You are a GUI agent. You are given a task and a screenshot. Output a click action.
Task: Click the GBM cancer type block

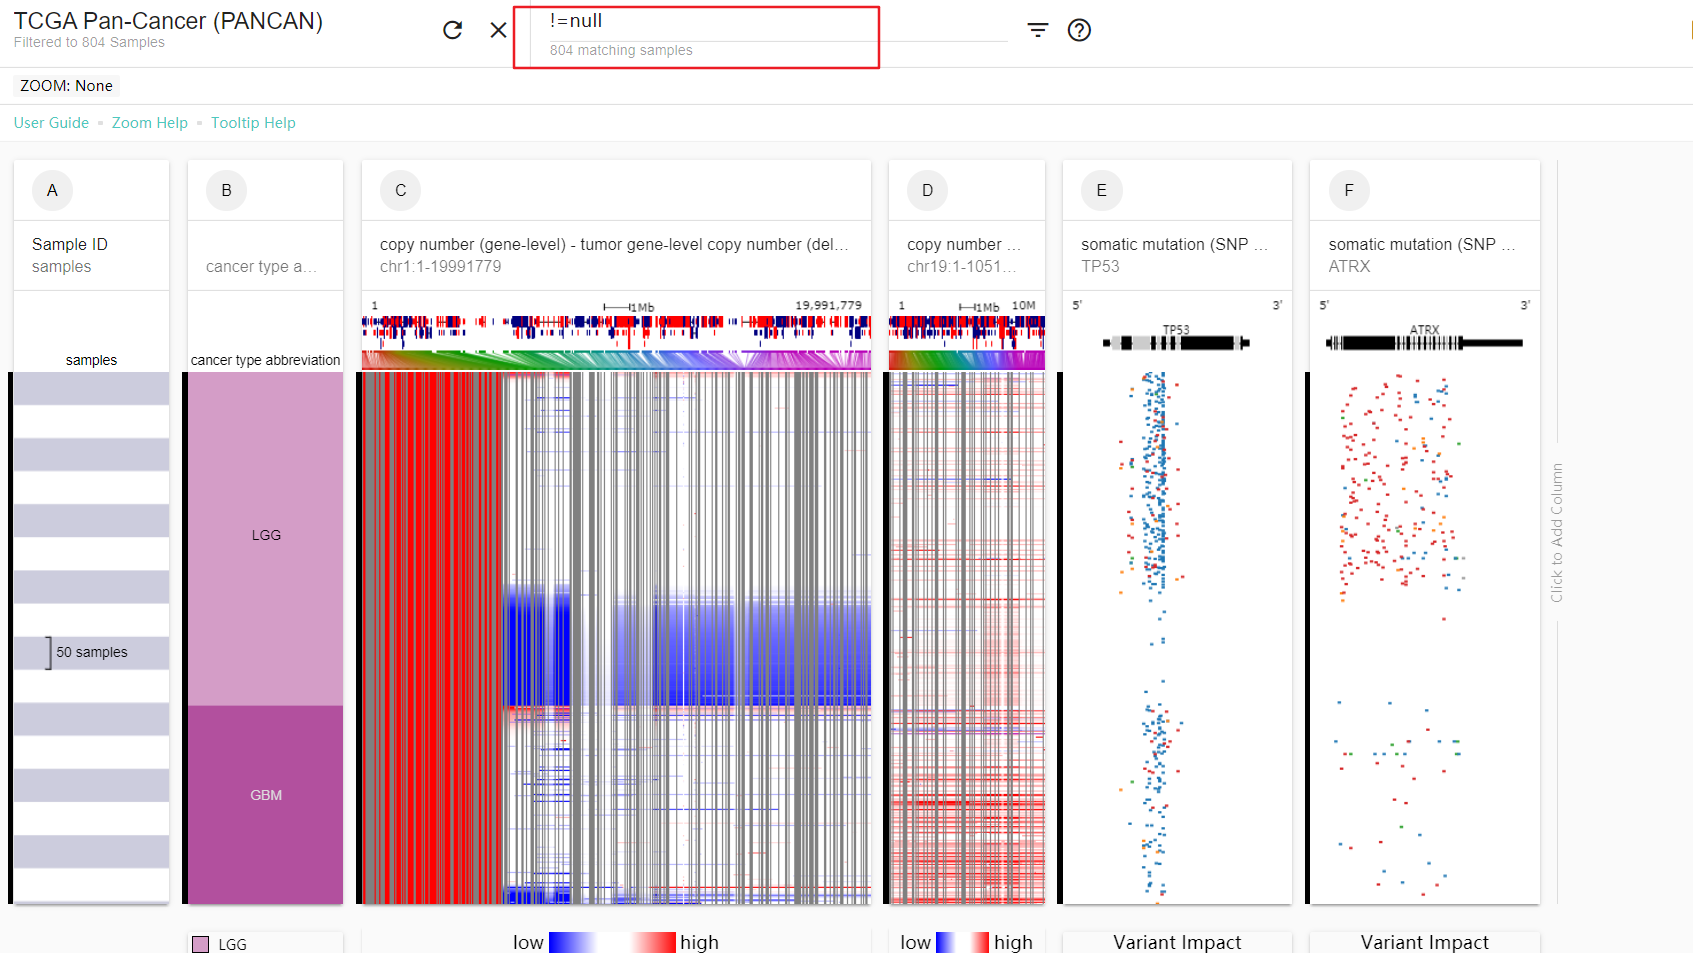pyautogui.click(x=266, y=804)
